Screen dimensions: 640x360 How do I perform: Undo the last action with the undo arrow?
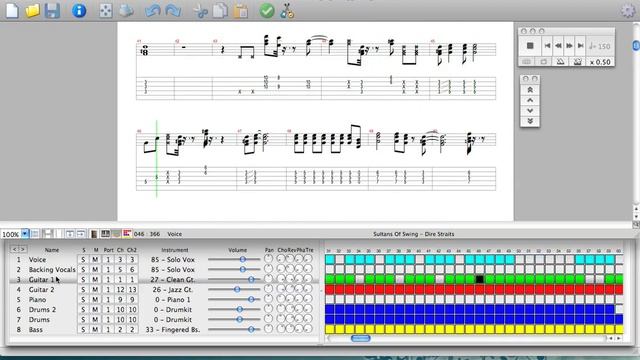pyautogui.click(x=153, y=11)
